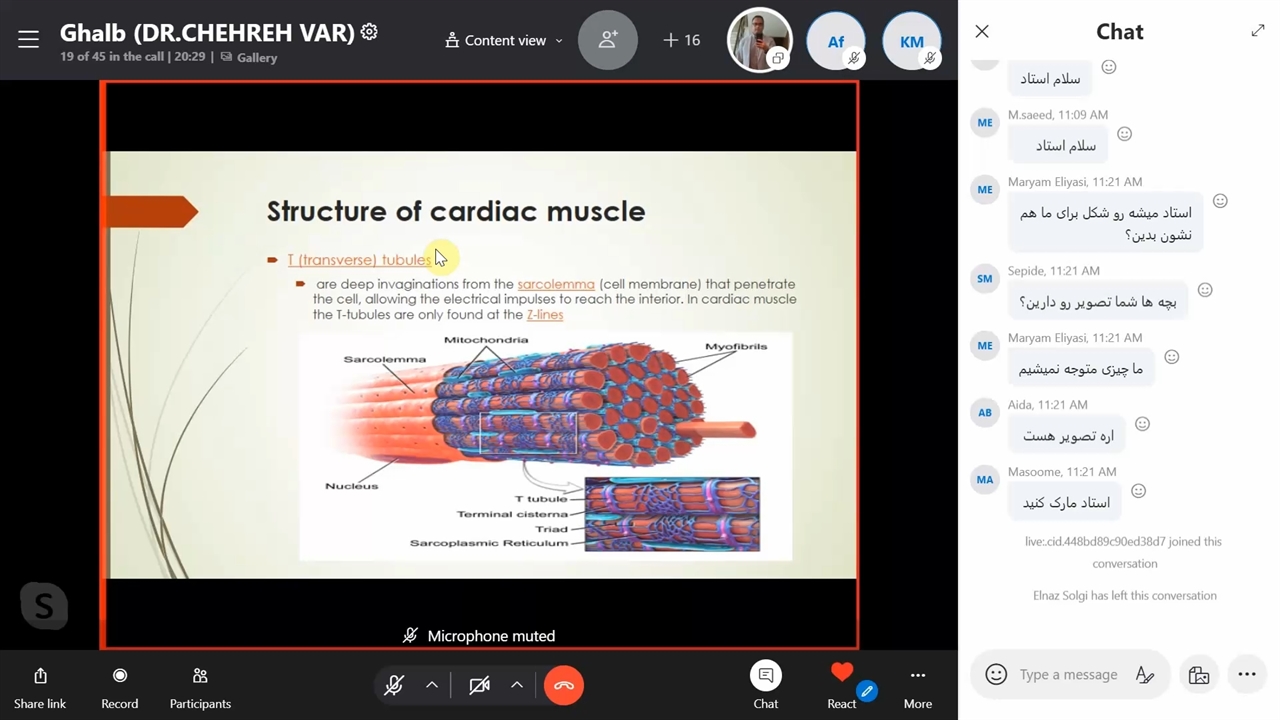Open the hamburger menu
This screenshot has height=720, width=1280.
tap(28, 39)
